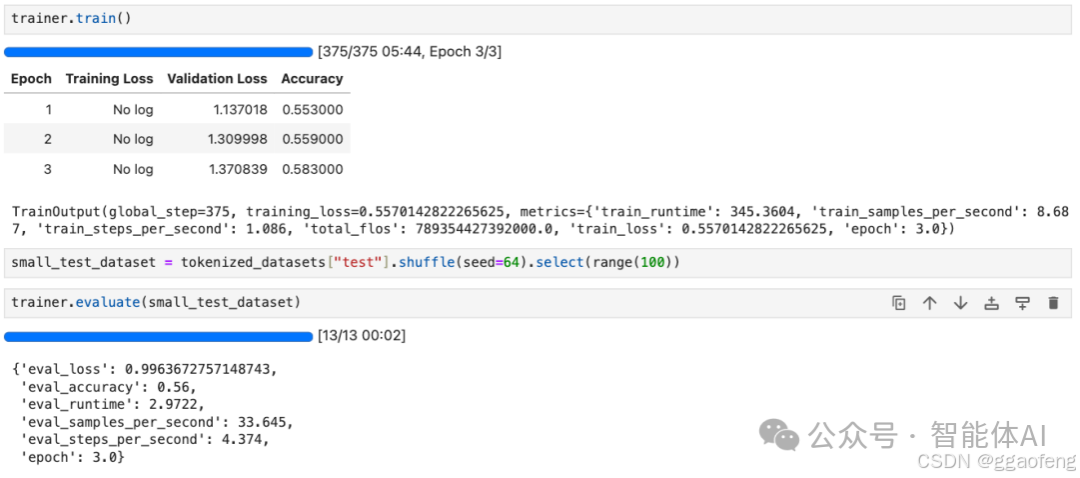This screenshot has height=478, width=1080.
Task: Click the 'No log' cell in epoch 3 row
Action: coord(134,169)
